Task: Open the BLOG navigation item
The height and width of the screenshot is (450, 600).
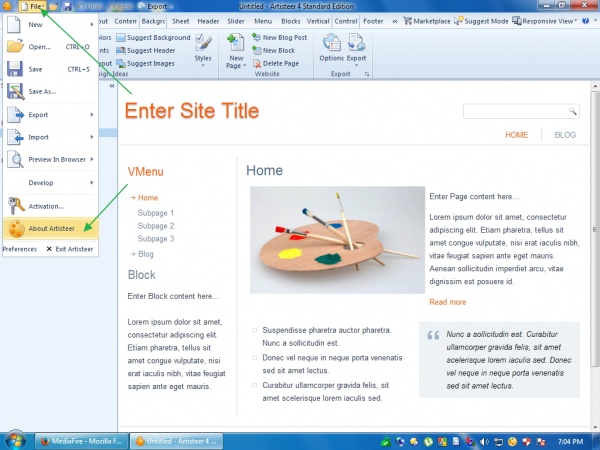Action: [565, 135]
